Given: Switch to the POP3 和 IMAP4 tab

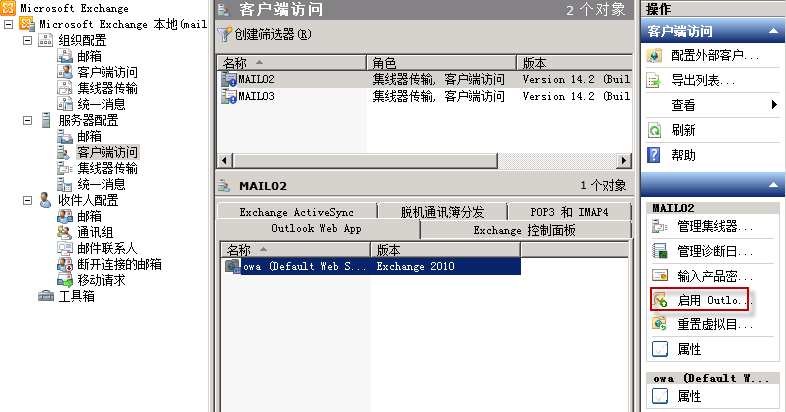Looking at the screenshot, I should pos(569,212).
